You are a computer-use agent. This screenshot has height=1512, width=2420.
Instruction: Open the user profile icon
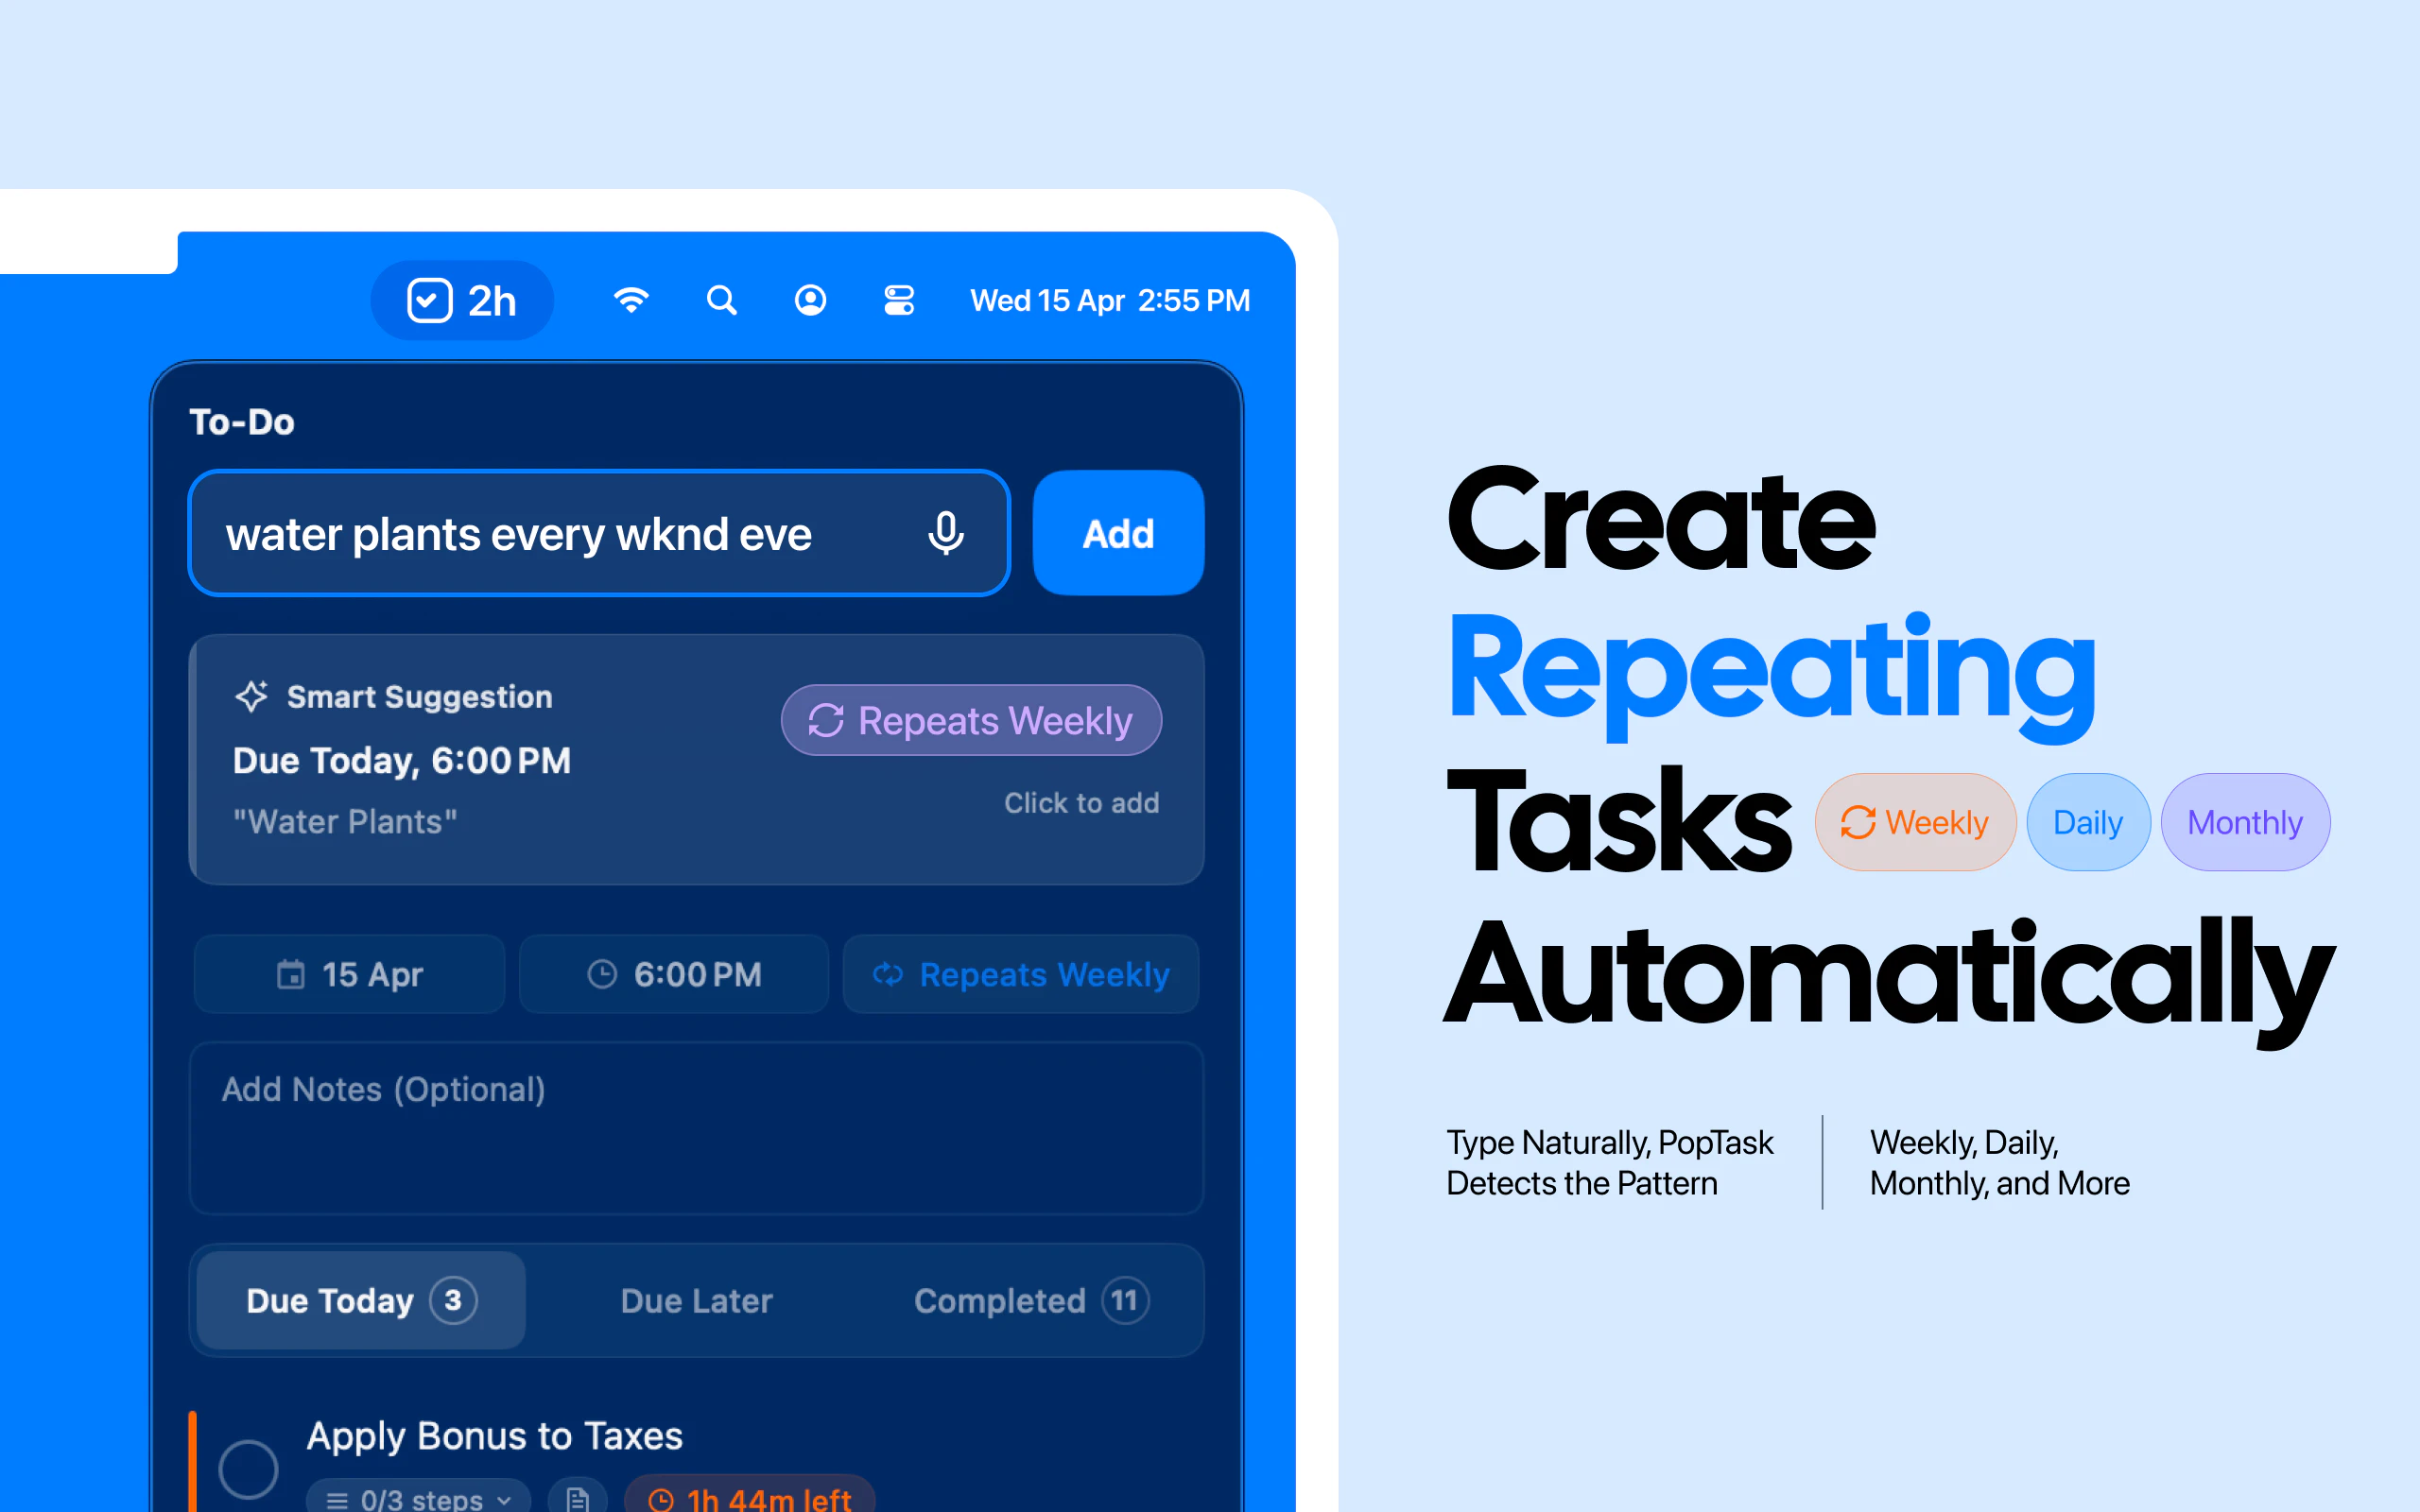[x=810, y=299]
